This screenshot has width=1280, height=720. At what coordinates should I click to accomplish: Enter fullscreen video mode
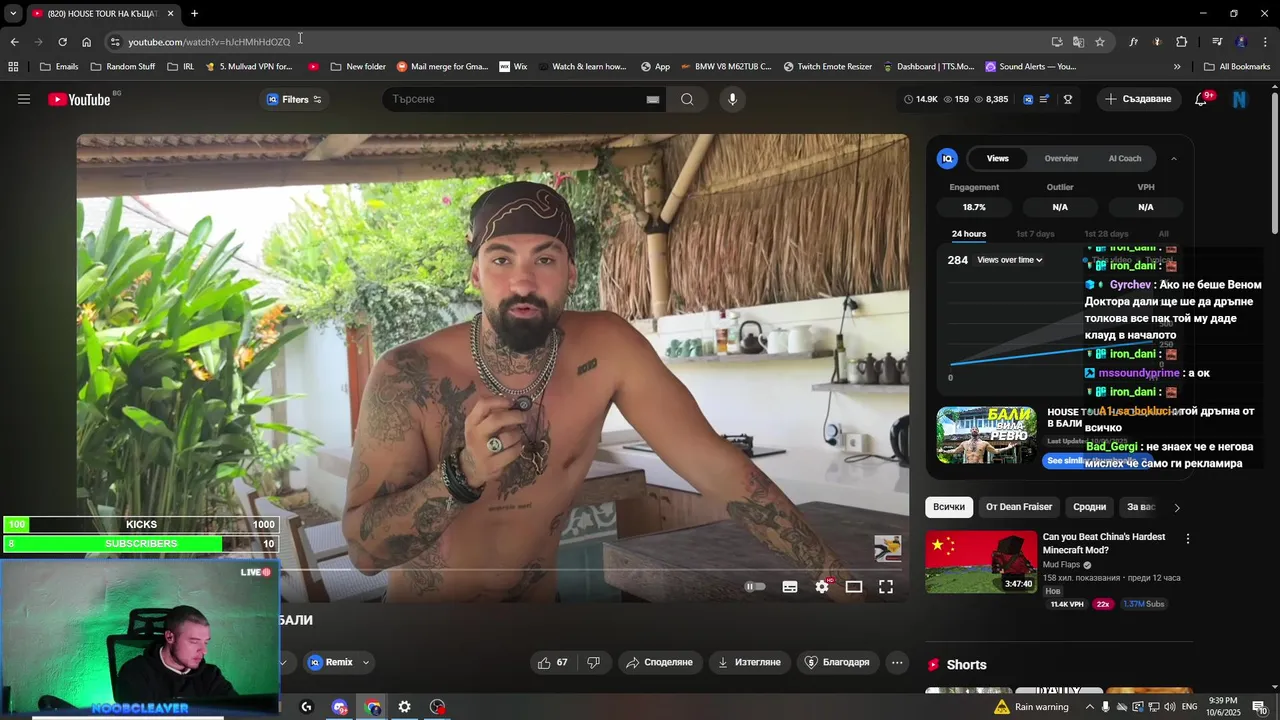(x=886, y=587)
